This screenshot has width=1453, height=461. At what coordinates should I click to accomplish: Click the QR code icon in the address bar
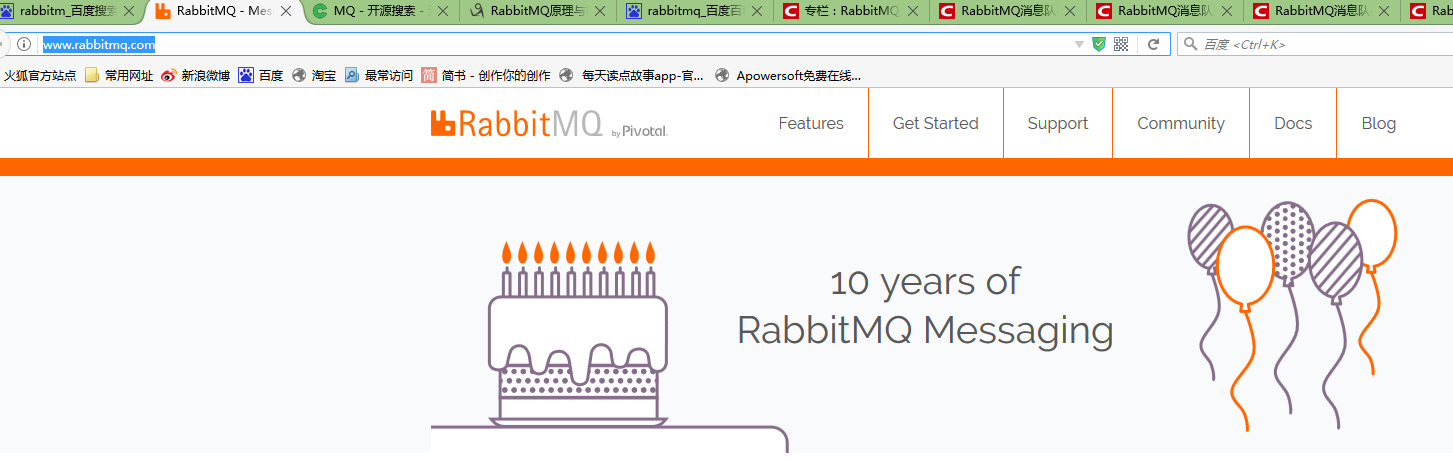[1121, 44]
